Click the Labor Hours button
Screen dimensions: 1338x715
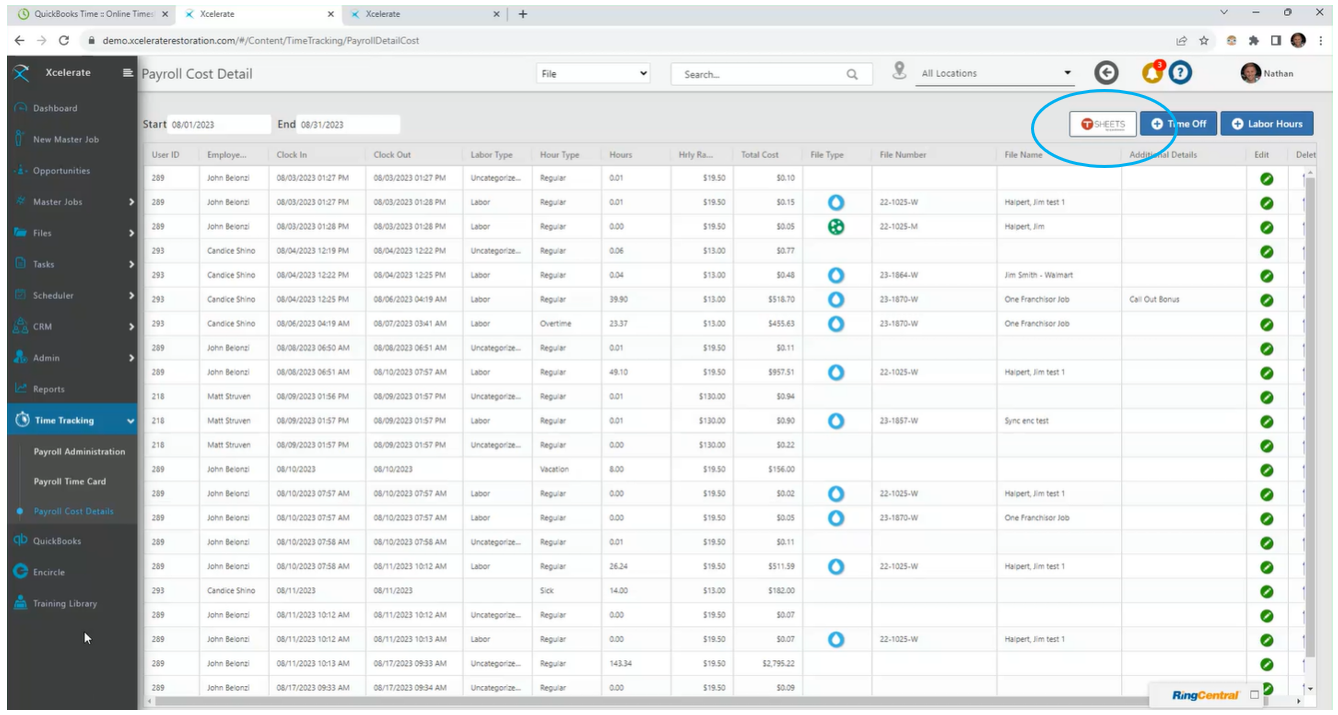[1267, 123]
